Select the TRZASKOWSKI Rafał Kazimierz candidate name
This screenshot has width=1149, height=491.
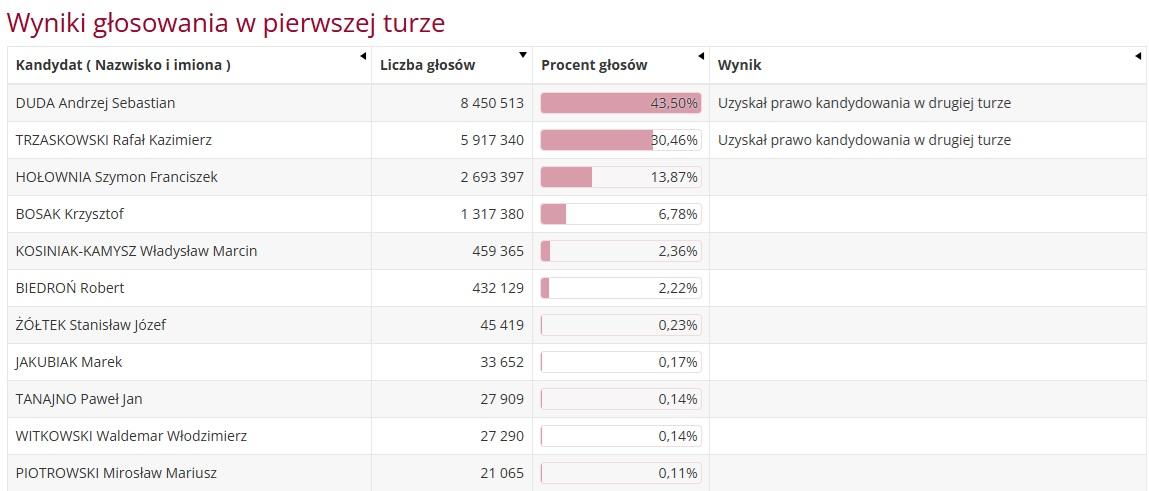tap(114, 140)
